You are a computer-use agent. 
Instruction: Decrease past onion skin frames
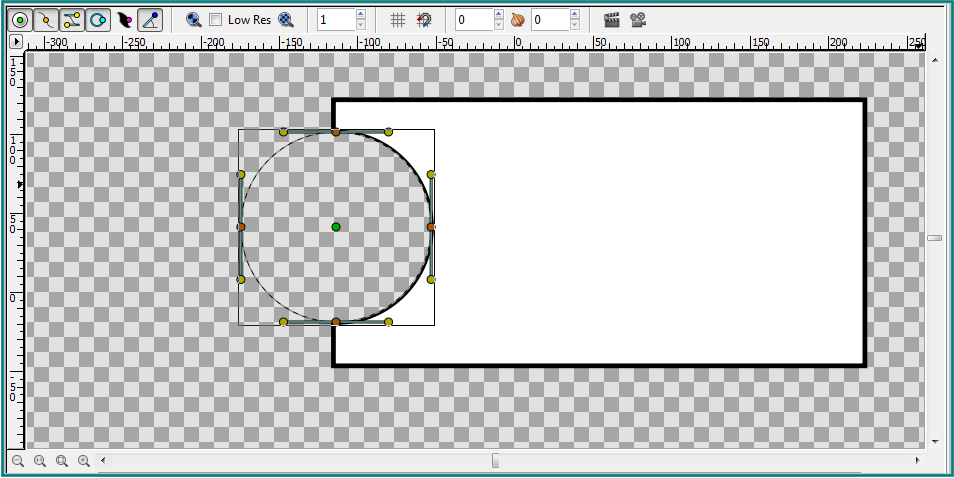499,26
